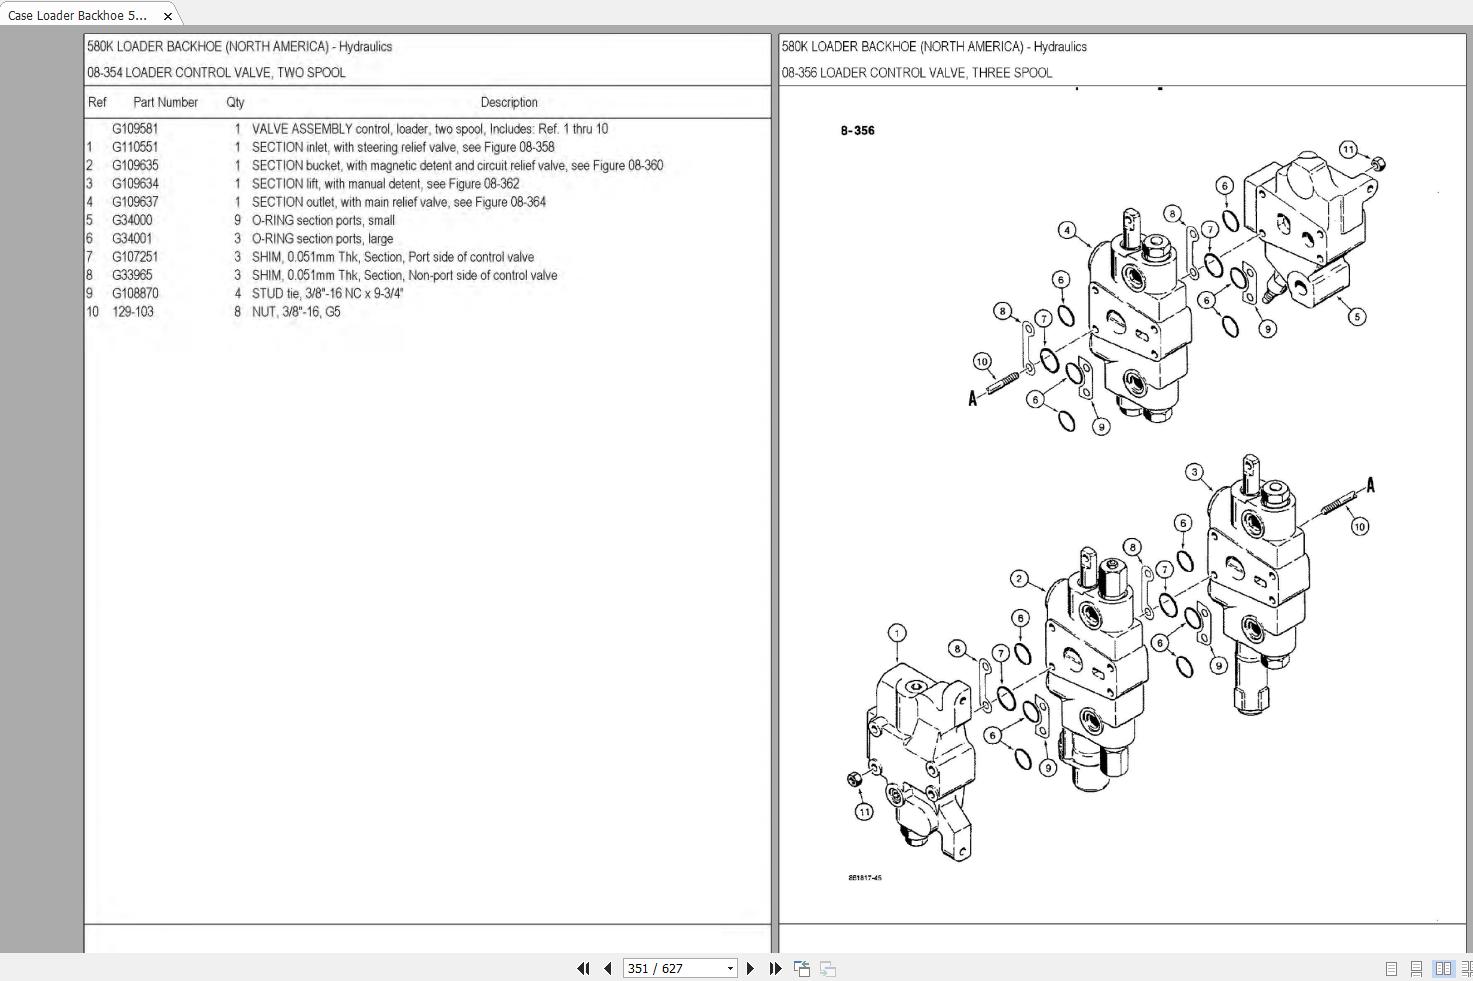Click part number G110551
The image size is (1473, 981).
click(135, 147)
